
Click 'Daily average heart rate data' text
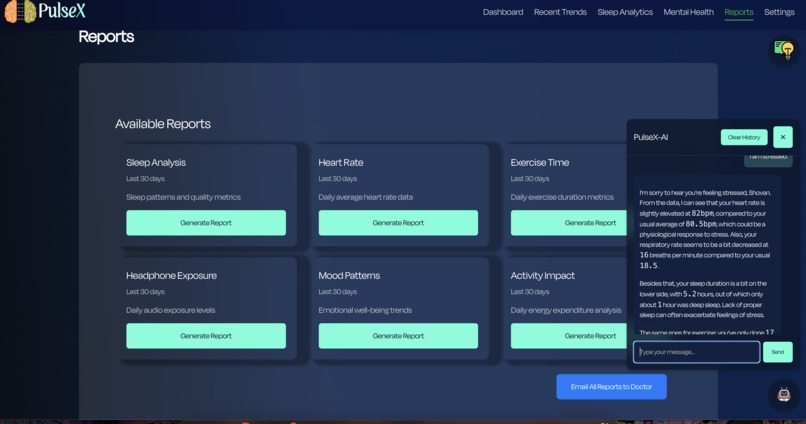pyautogui.click(x=365, y=197)
